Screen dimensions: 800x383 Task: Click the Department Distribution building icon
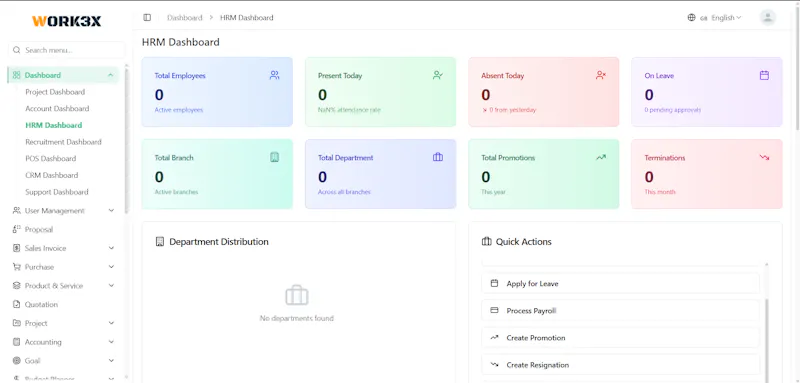coord(160,242)
